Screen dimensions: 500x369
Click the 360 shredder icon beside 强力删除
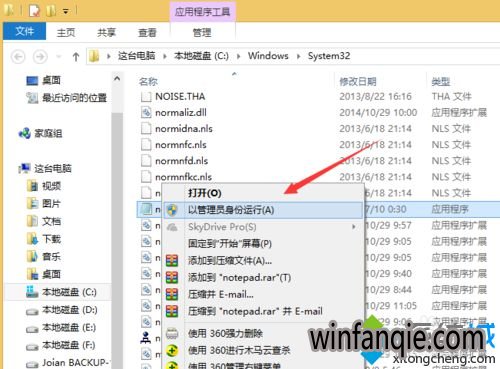[x=172, y=333]
